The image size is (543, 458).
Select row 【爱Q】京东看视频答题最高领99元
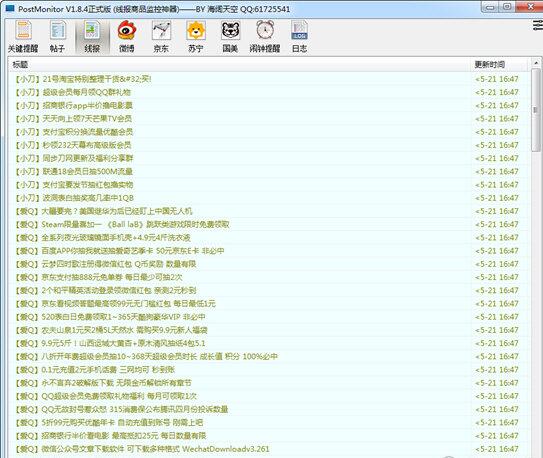point(269,304)
